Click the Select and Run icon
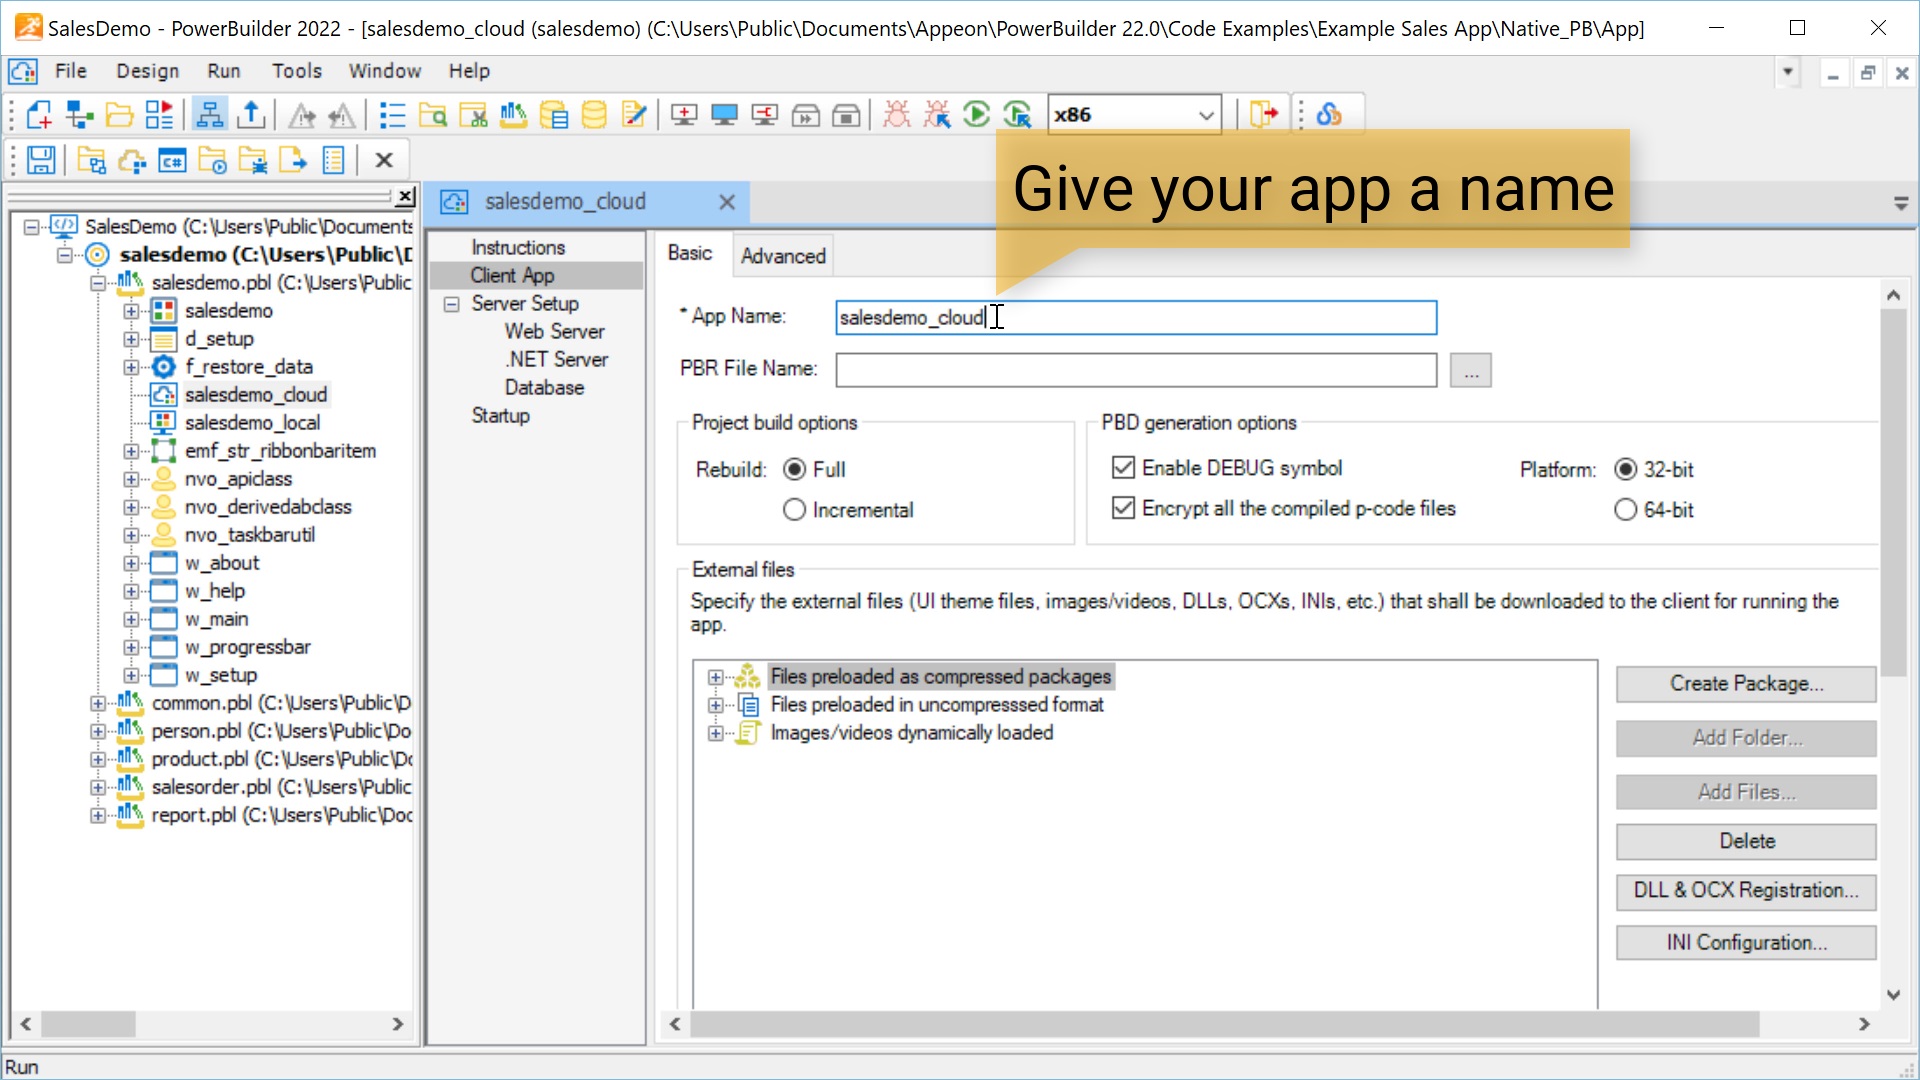The height and width of the screenshot is (1080, 1920). point(1017,115)
